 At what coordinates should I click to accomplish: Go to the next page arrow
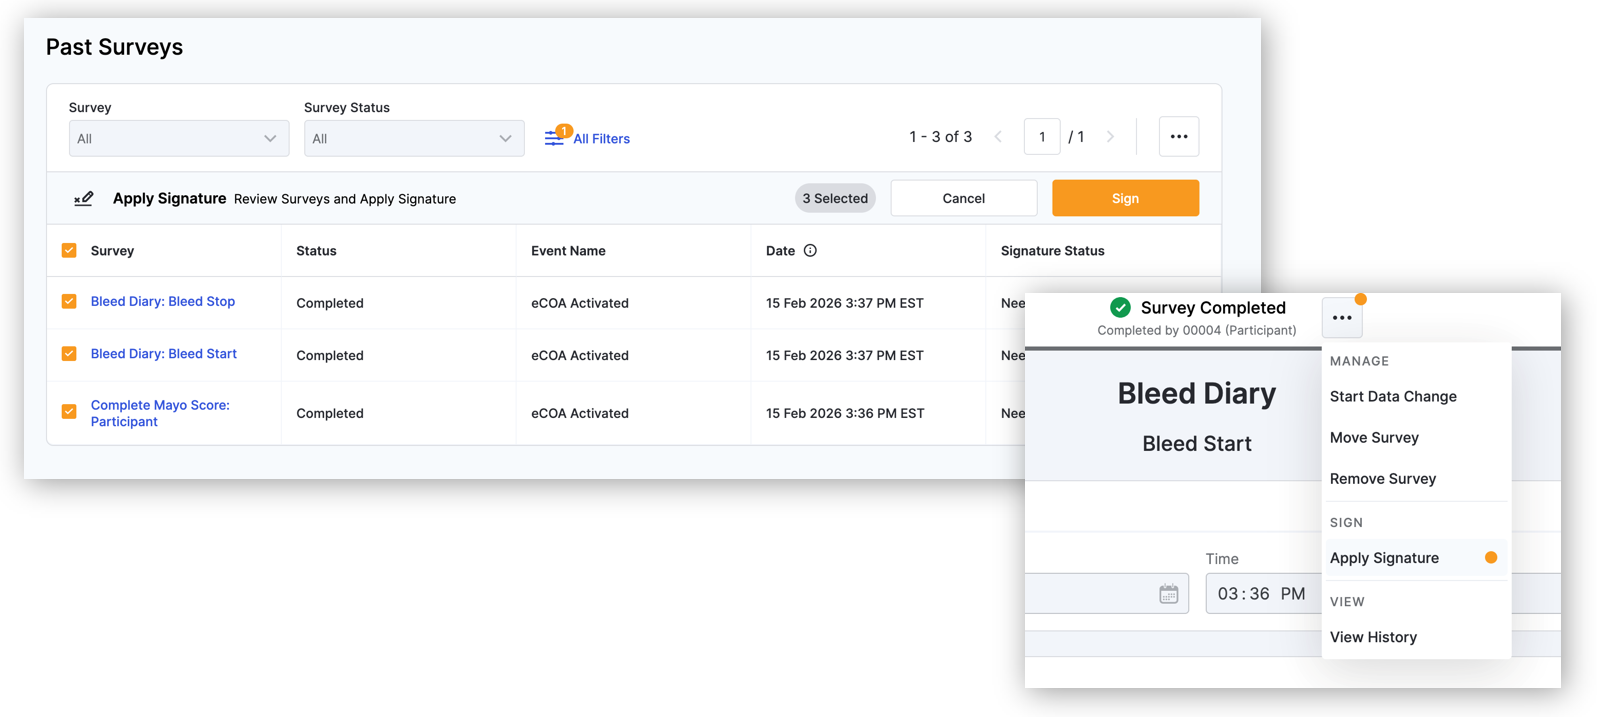1110,137
